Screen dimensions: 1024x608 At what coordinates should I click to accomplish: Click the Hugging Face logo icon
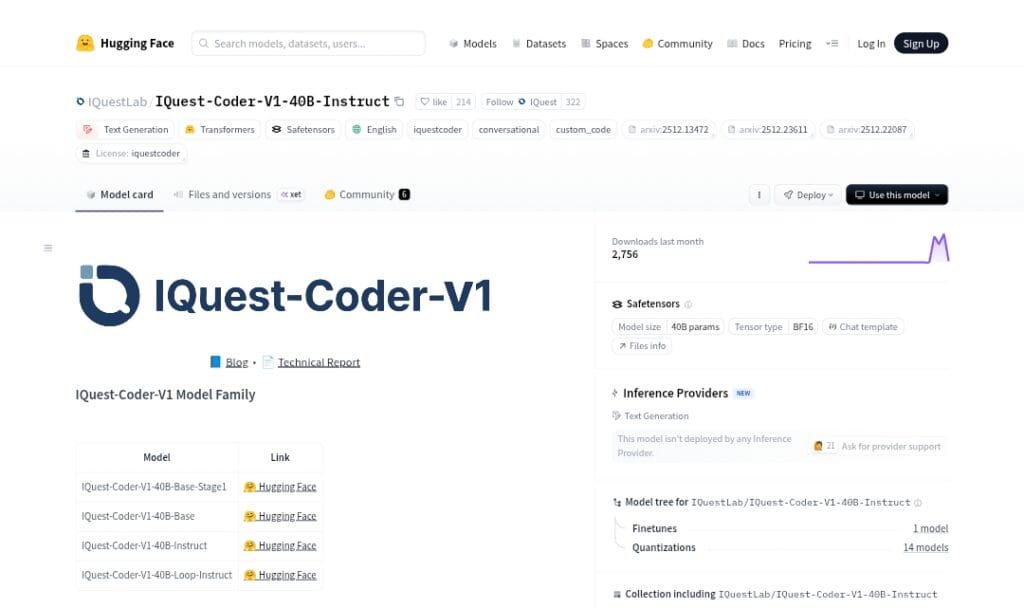pos(85,43)
